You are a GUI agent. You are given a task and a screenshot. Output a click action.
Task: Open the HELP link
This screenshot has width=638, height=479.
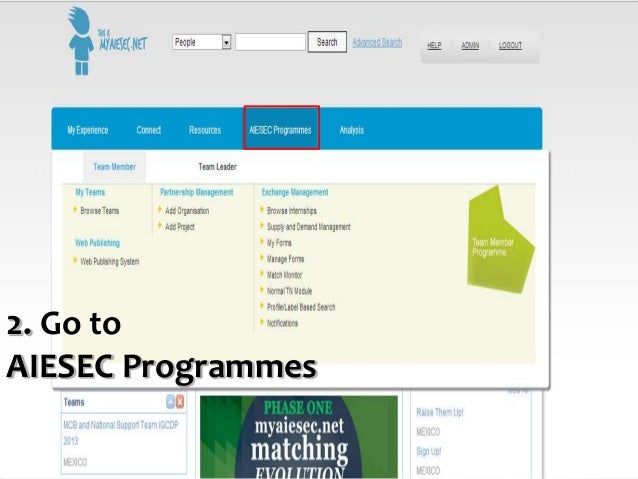coord(434,45)
